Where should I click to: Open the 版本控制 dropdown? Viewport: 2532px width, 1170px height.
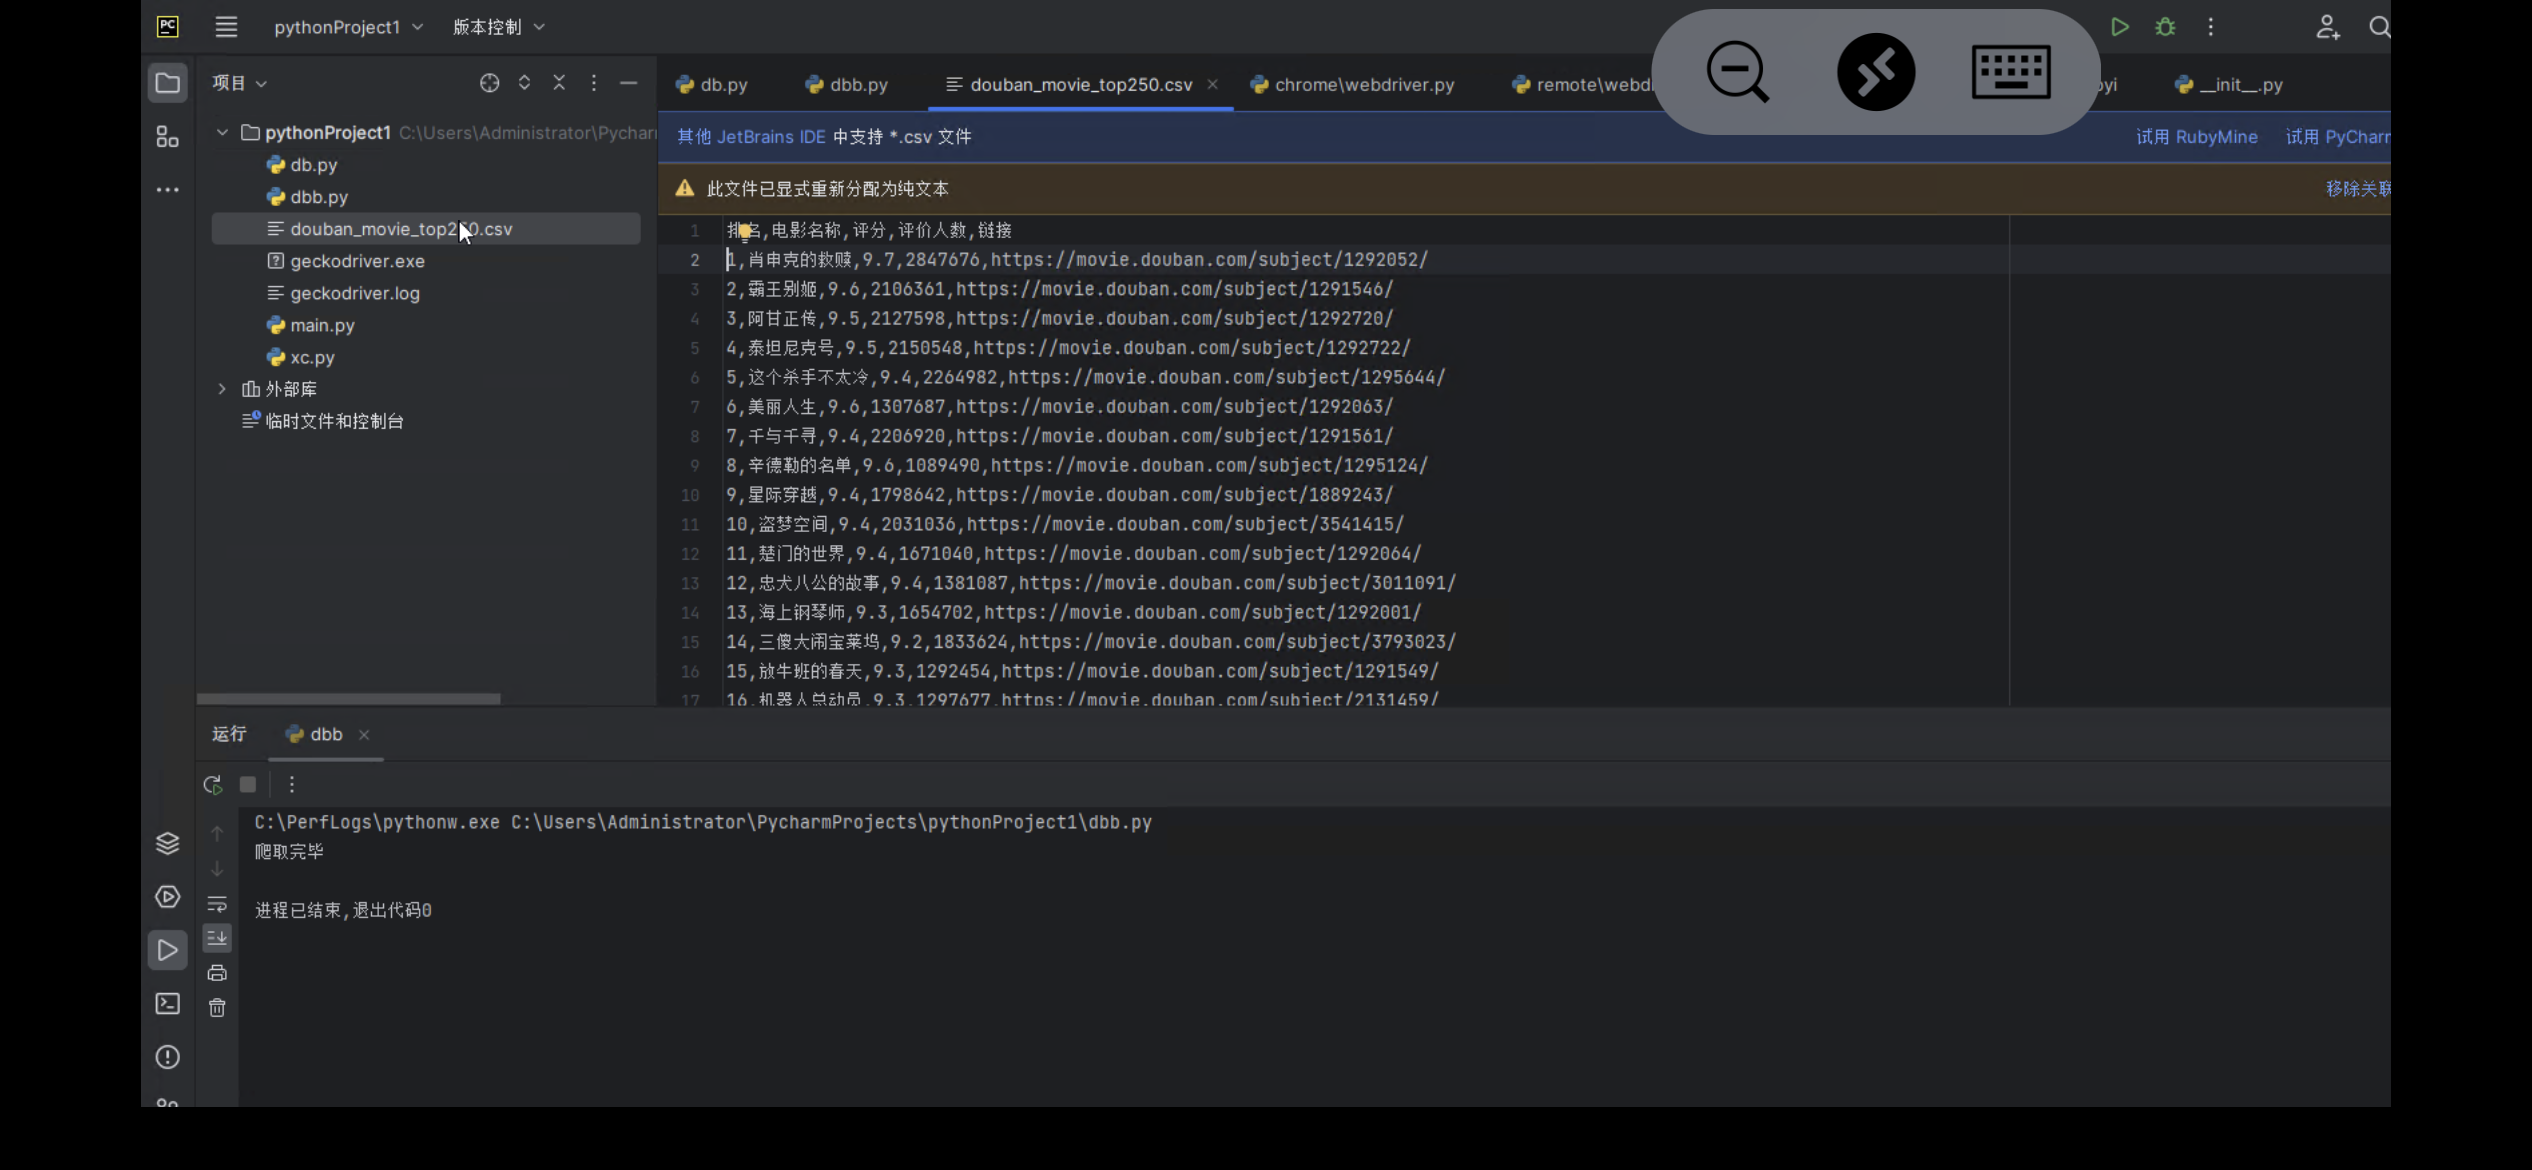click(x=498, y=27)
